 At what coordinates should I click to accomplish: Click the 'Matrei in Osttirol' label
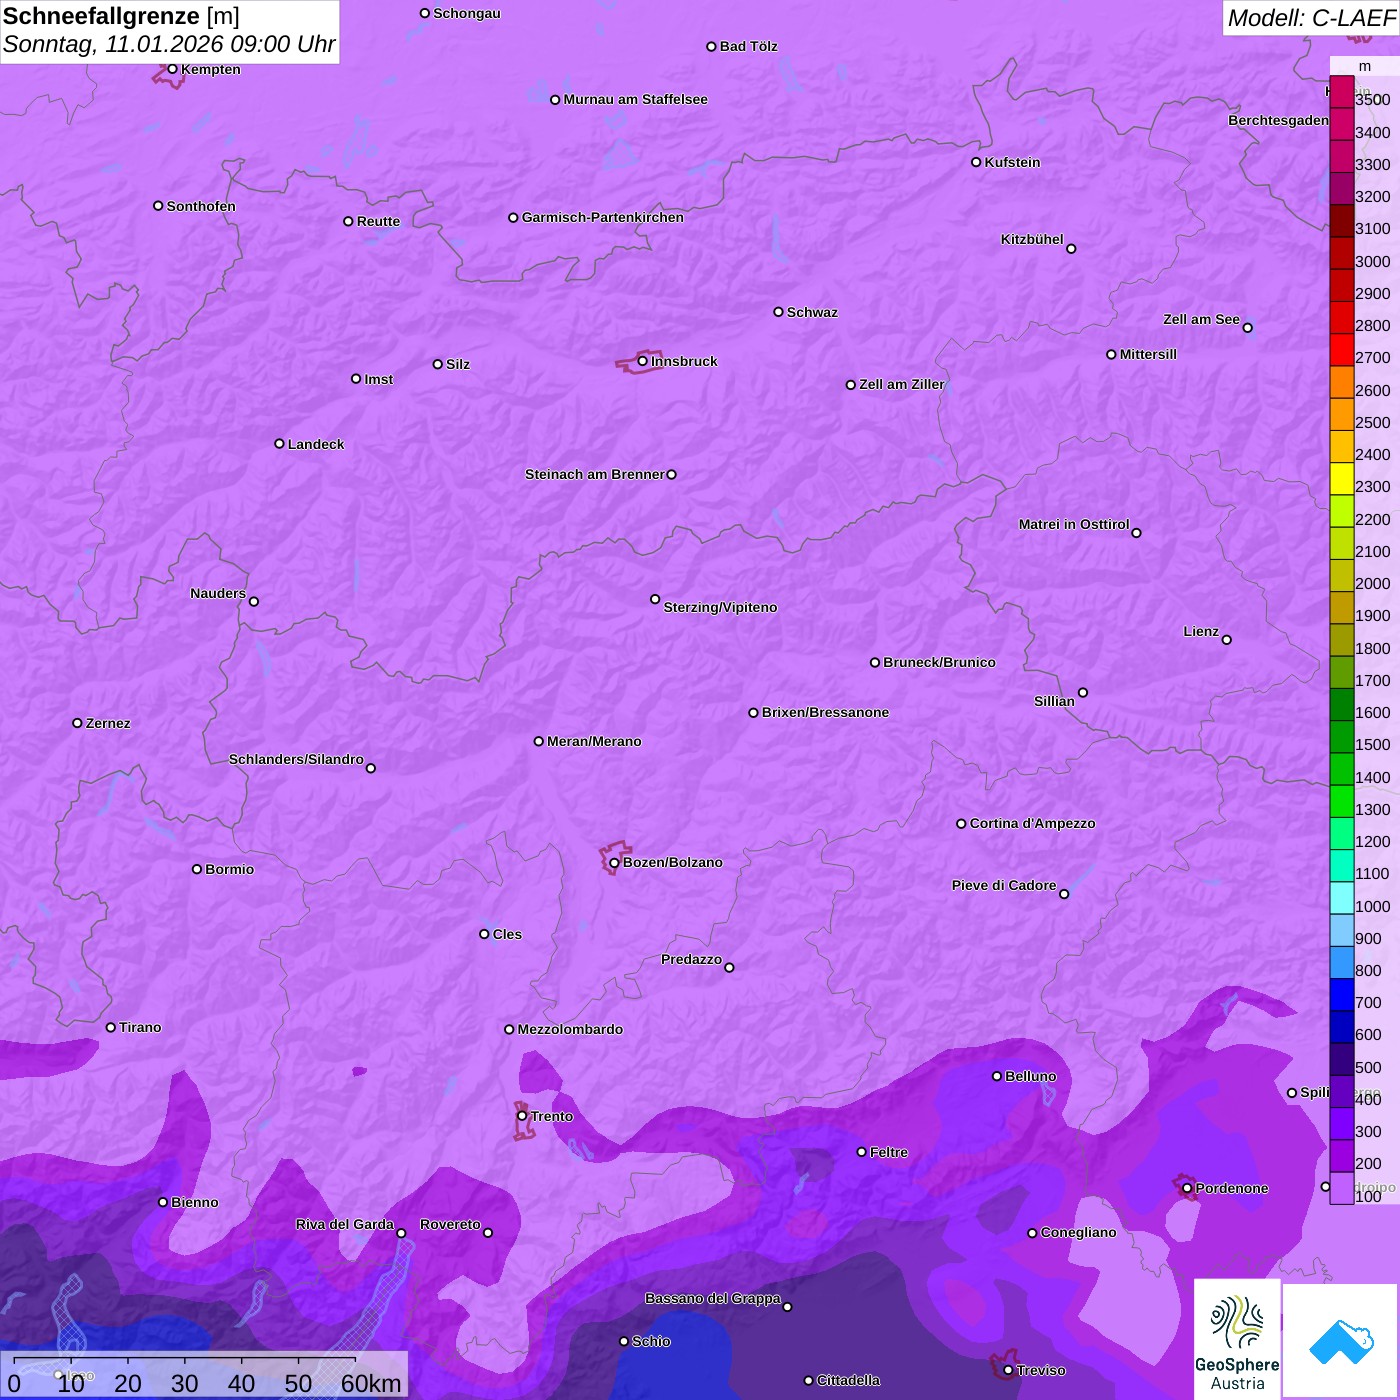coord(1074,524)
